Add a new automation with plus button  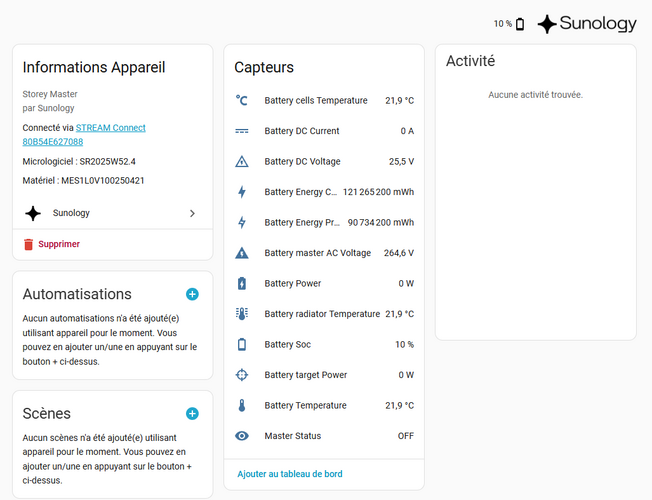coord(192,294)
